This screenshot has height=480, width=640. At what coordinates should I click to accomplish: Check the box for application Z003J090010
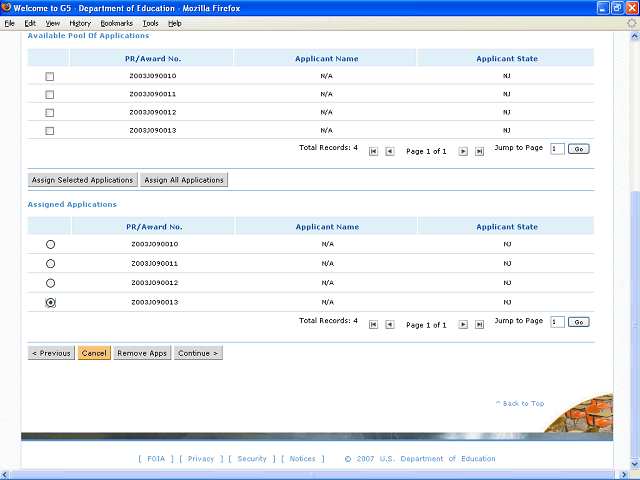(x=50, y=77)
